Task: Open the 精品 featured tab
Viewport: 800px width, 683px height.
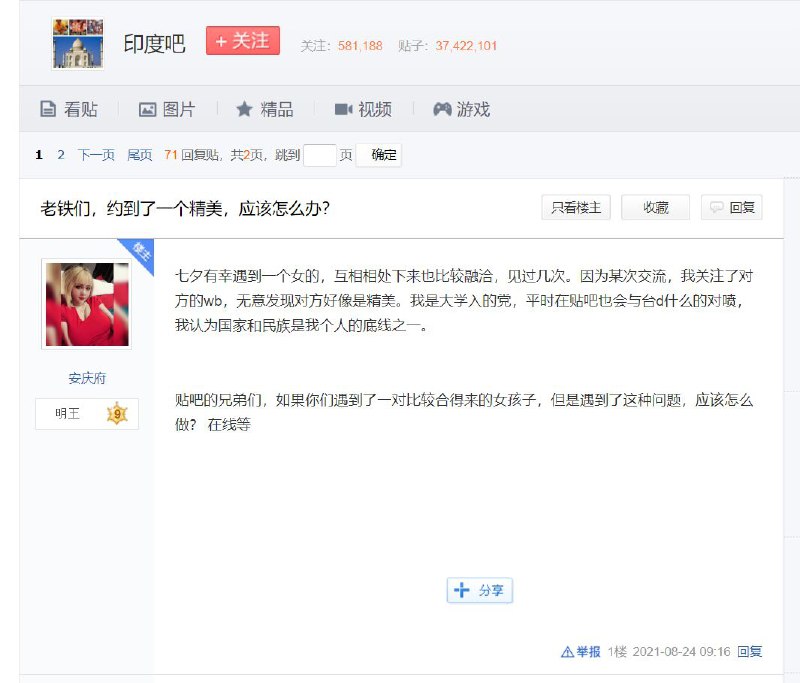Action: (264, 110)
